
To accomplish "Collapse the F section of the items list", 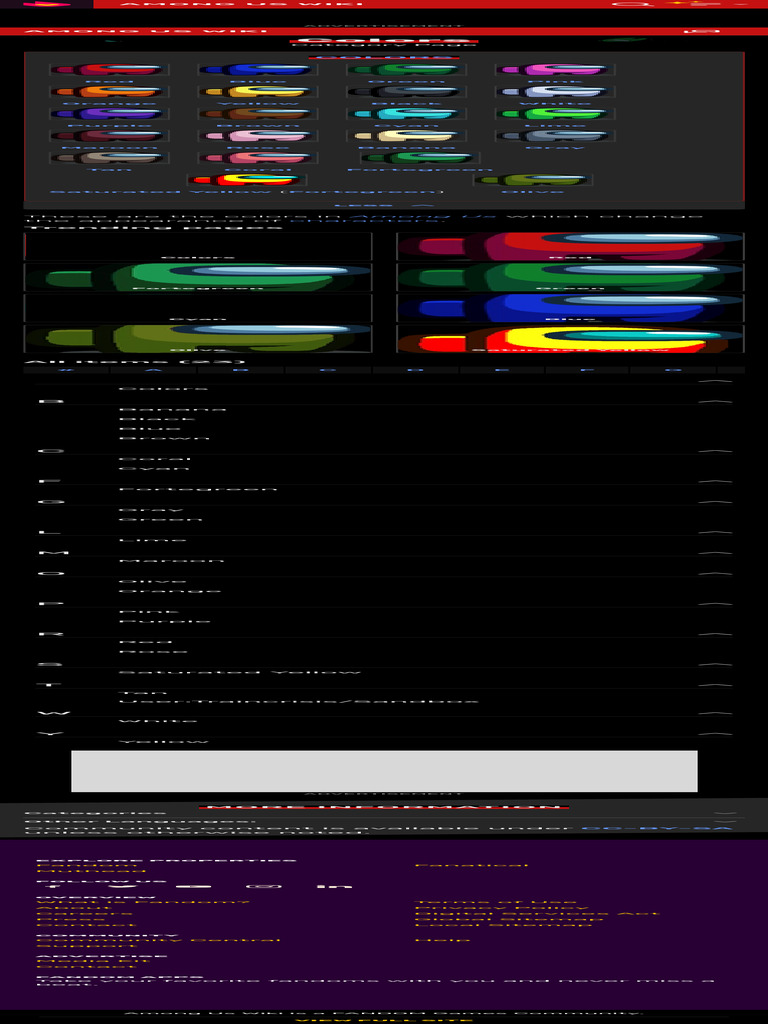I will 715,481.
